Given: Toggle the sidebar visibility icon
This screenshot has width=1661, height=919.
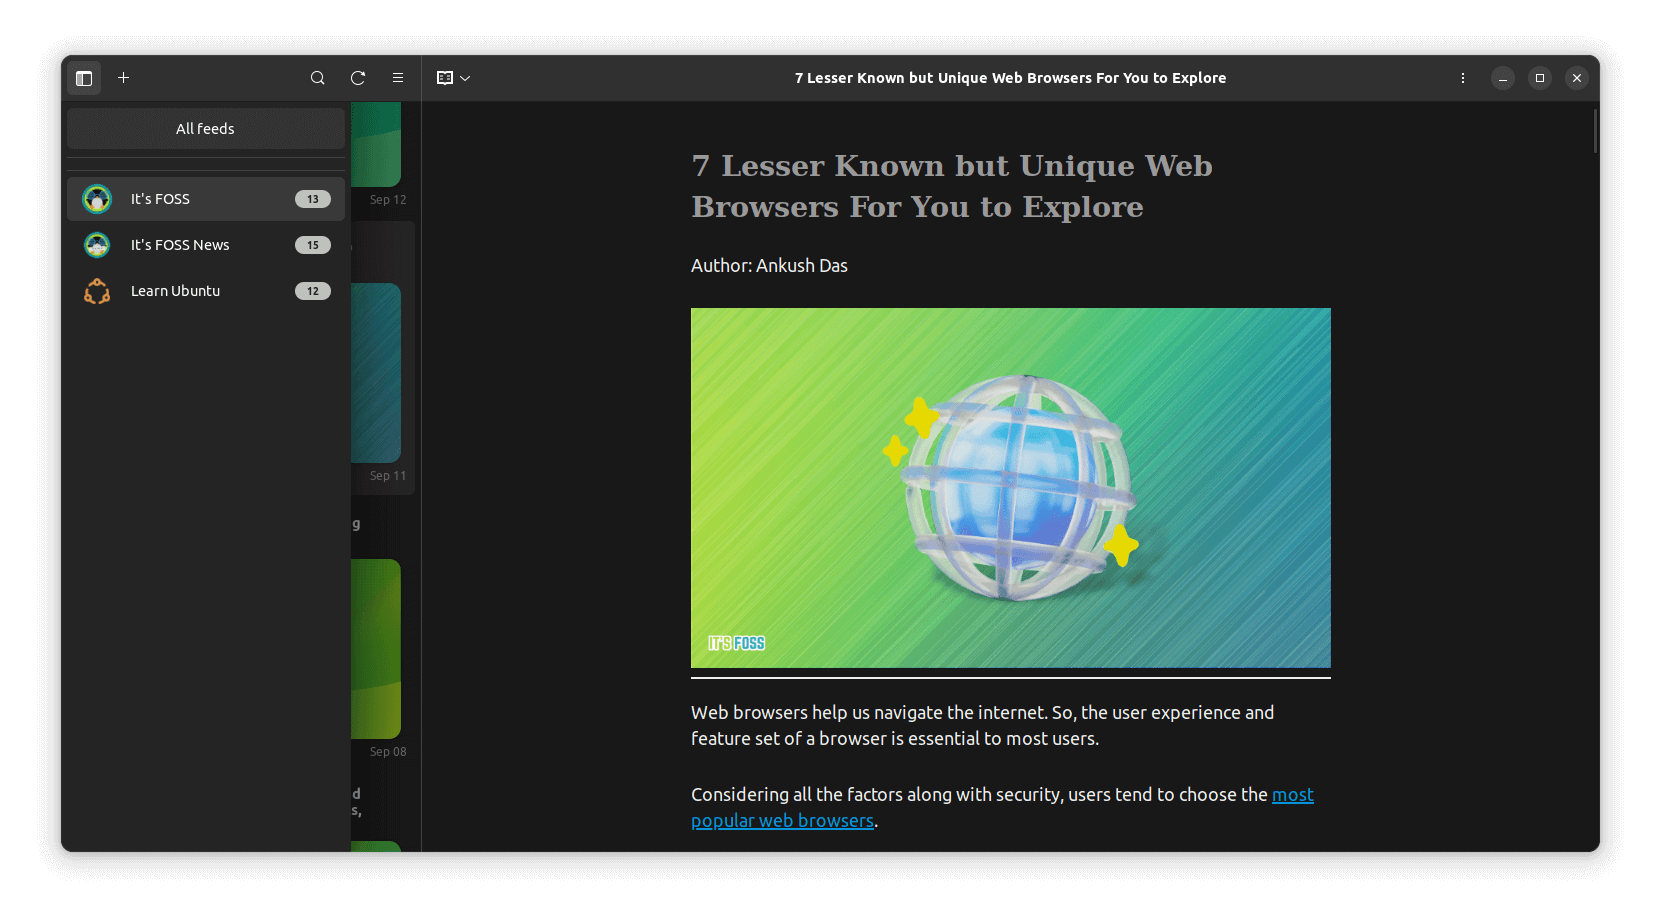Looking at the screenshot, I should 83,77.
